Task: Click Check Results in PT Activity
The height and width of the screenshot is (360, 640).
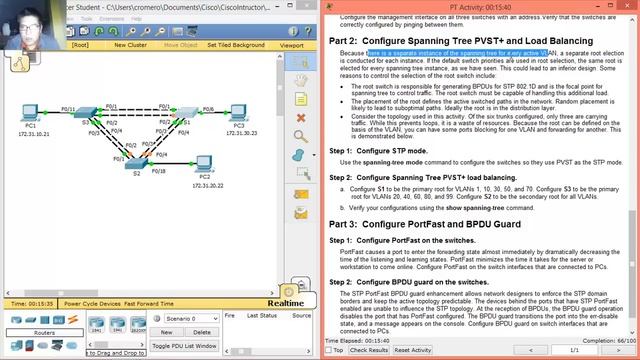Action: (369, 350)
